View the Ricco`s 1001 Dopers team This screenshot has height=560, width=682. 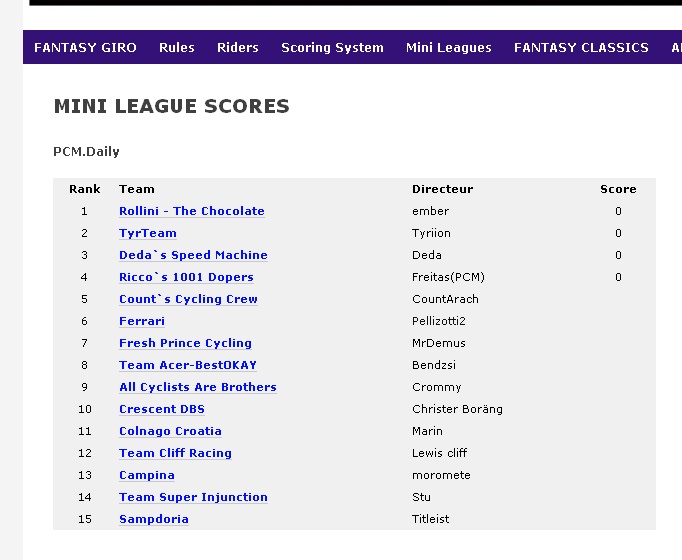click(x=186, y=277)
